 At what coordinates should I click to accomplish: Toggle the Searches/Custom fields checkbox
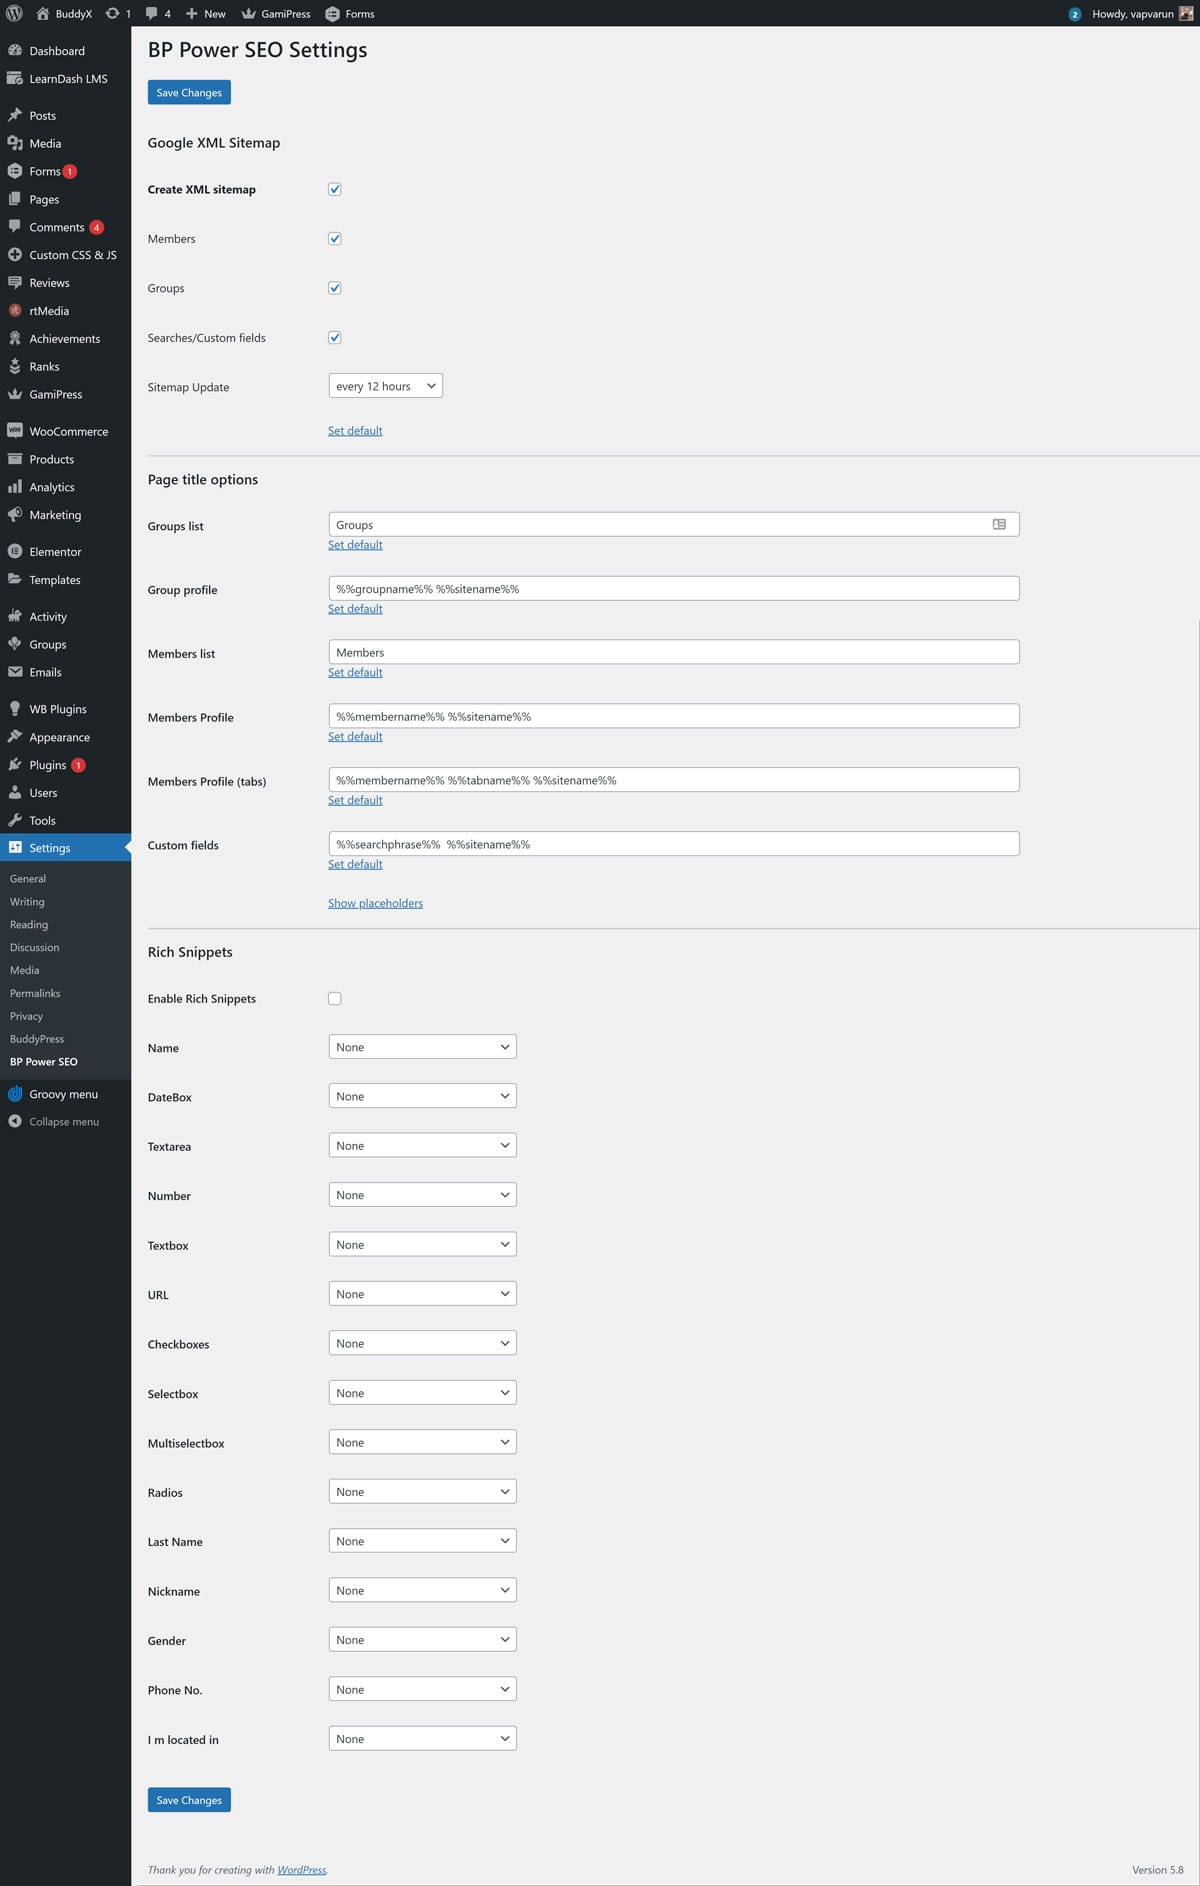coord(335,338)
